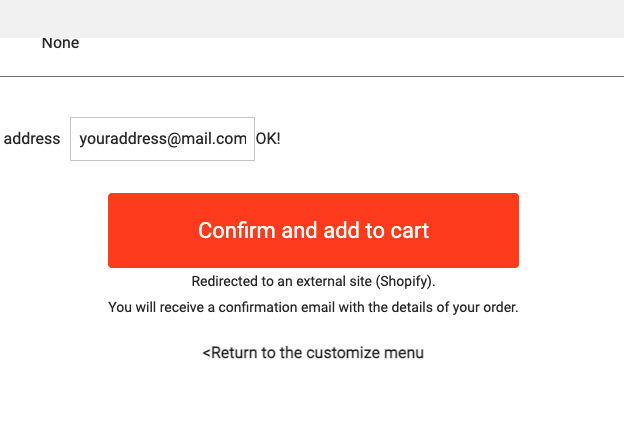Click the back arrow before Return

click(x=206, y=353)
